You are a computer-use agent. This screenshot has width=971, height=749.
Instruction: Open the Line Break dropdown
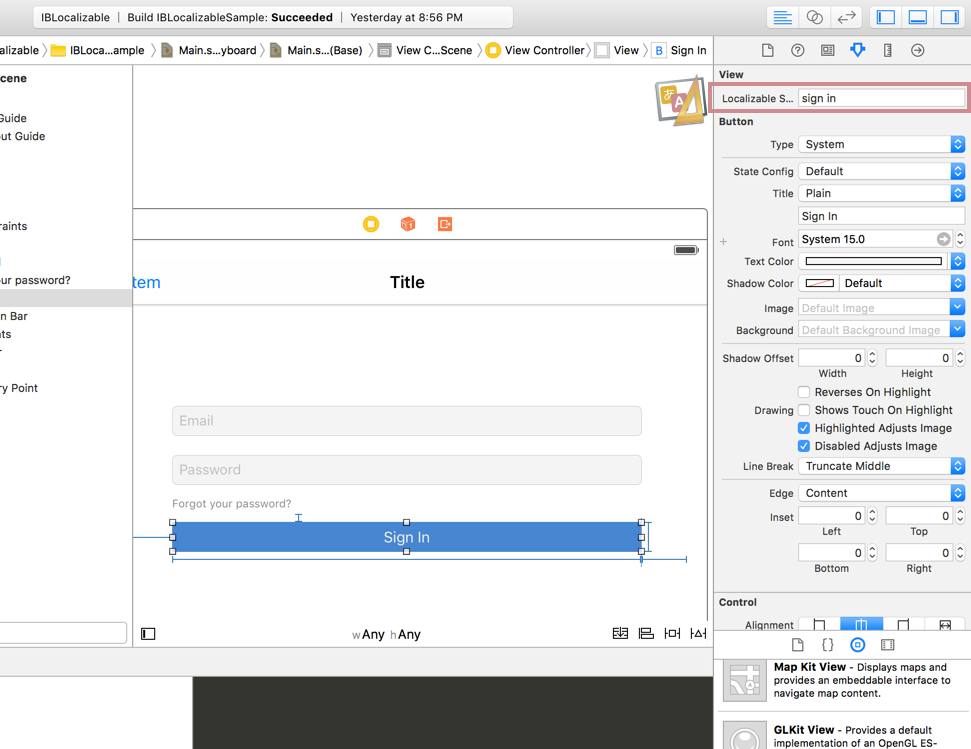(x=881, y=466)
